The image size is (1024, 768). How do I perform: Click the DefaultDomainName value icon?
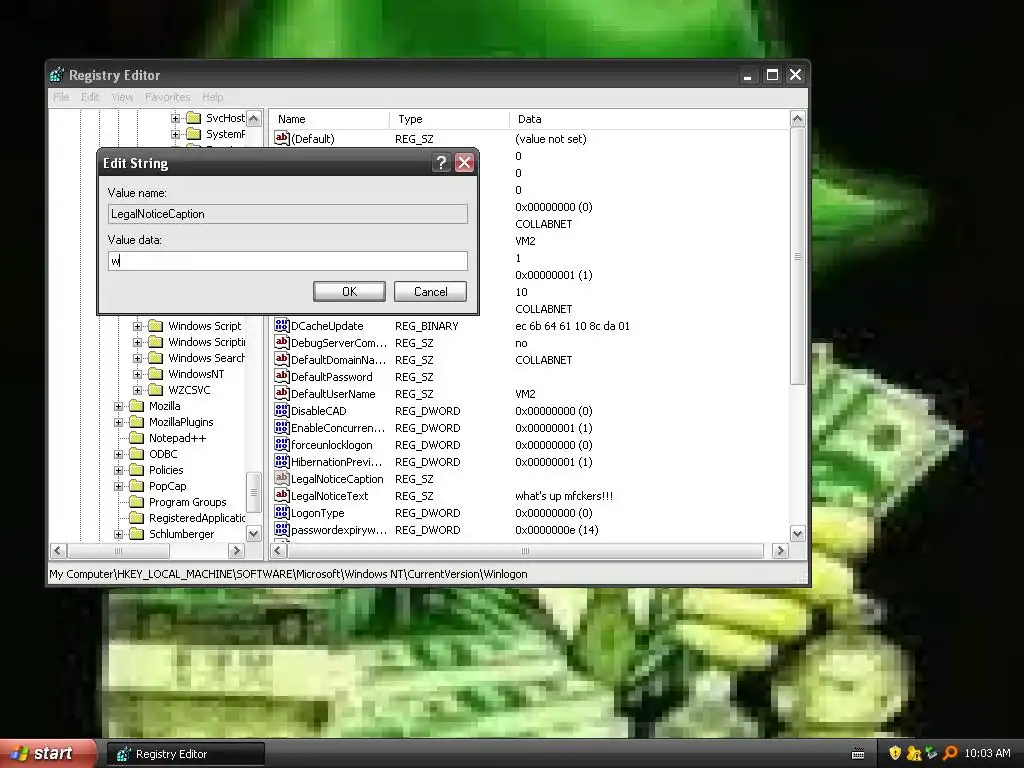pos(281,359)
